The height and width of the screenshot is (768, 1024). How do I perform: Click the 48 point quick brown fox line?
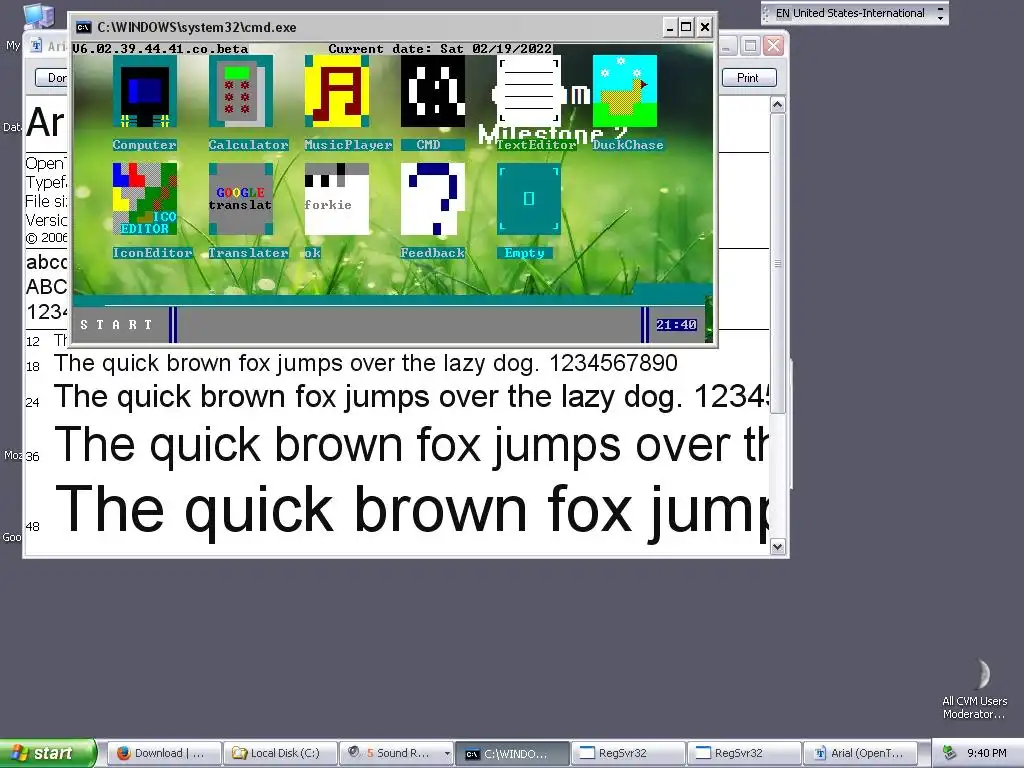coord(411,511)
